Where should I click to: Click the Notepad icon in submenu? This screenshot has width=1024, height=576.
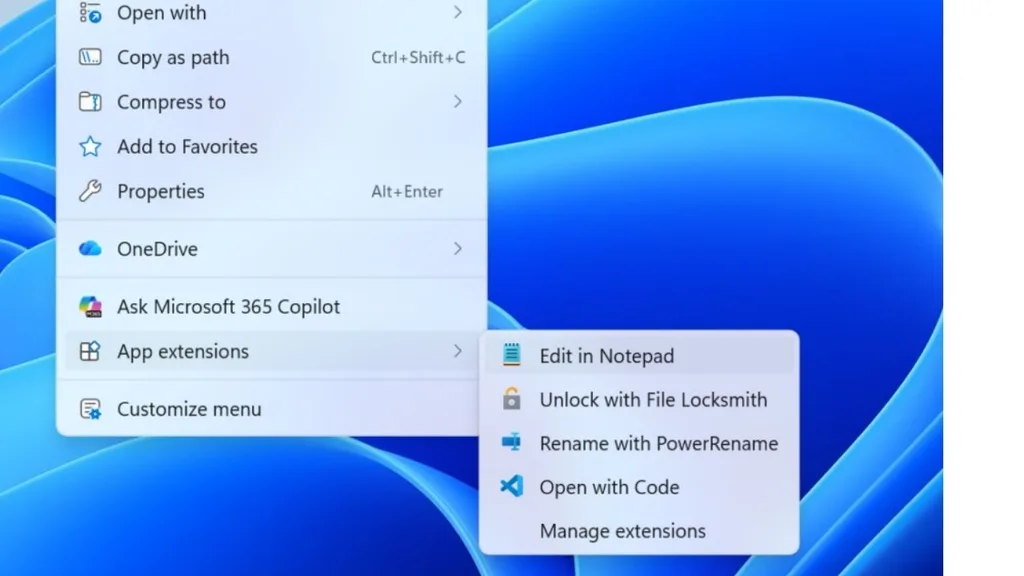[x=511, y=355]
